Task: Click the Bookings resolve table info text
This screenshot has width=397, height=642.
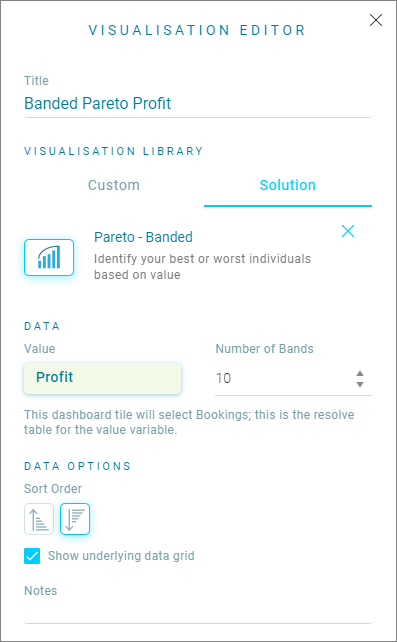Action: click(189, 422)
